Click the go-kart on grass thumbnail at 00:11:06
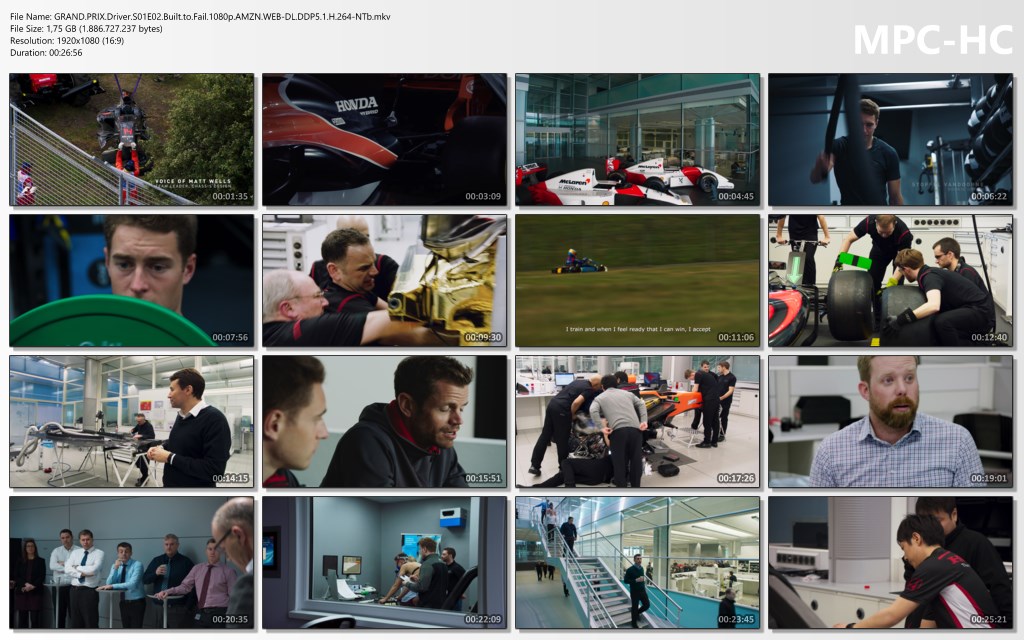 click(637, 280)
